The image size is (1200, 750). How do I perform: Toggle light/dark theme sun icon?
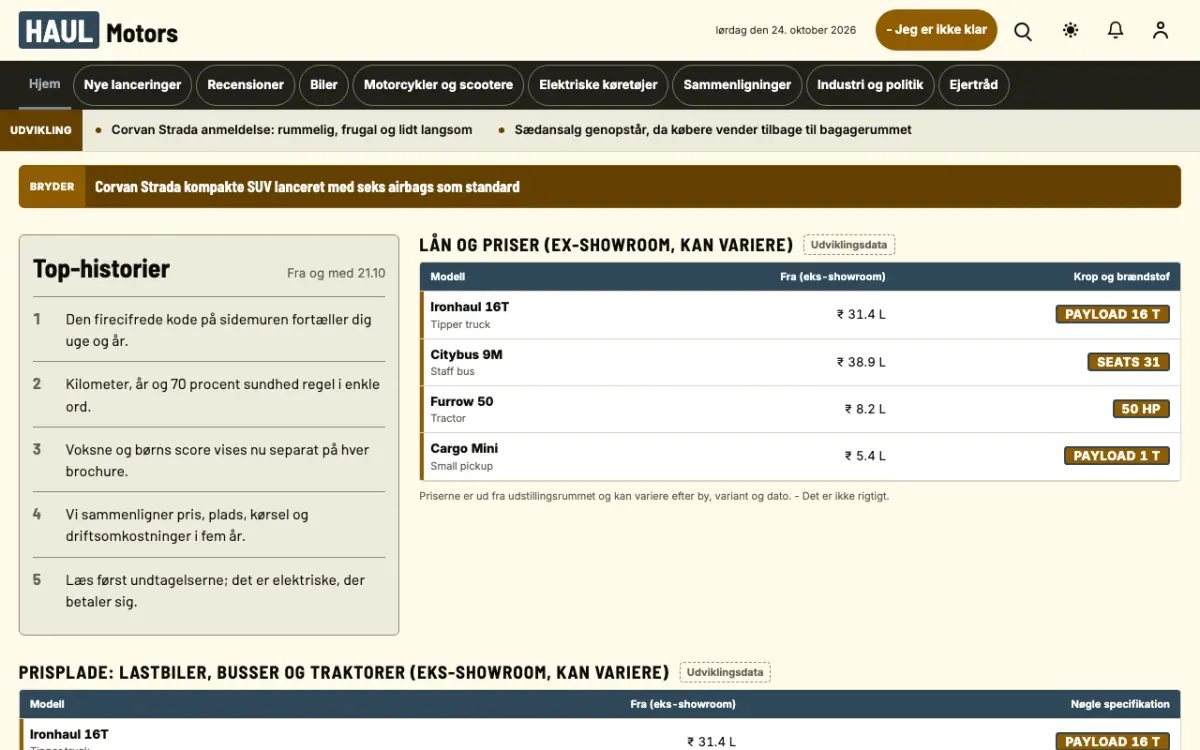click(1071, 30)
